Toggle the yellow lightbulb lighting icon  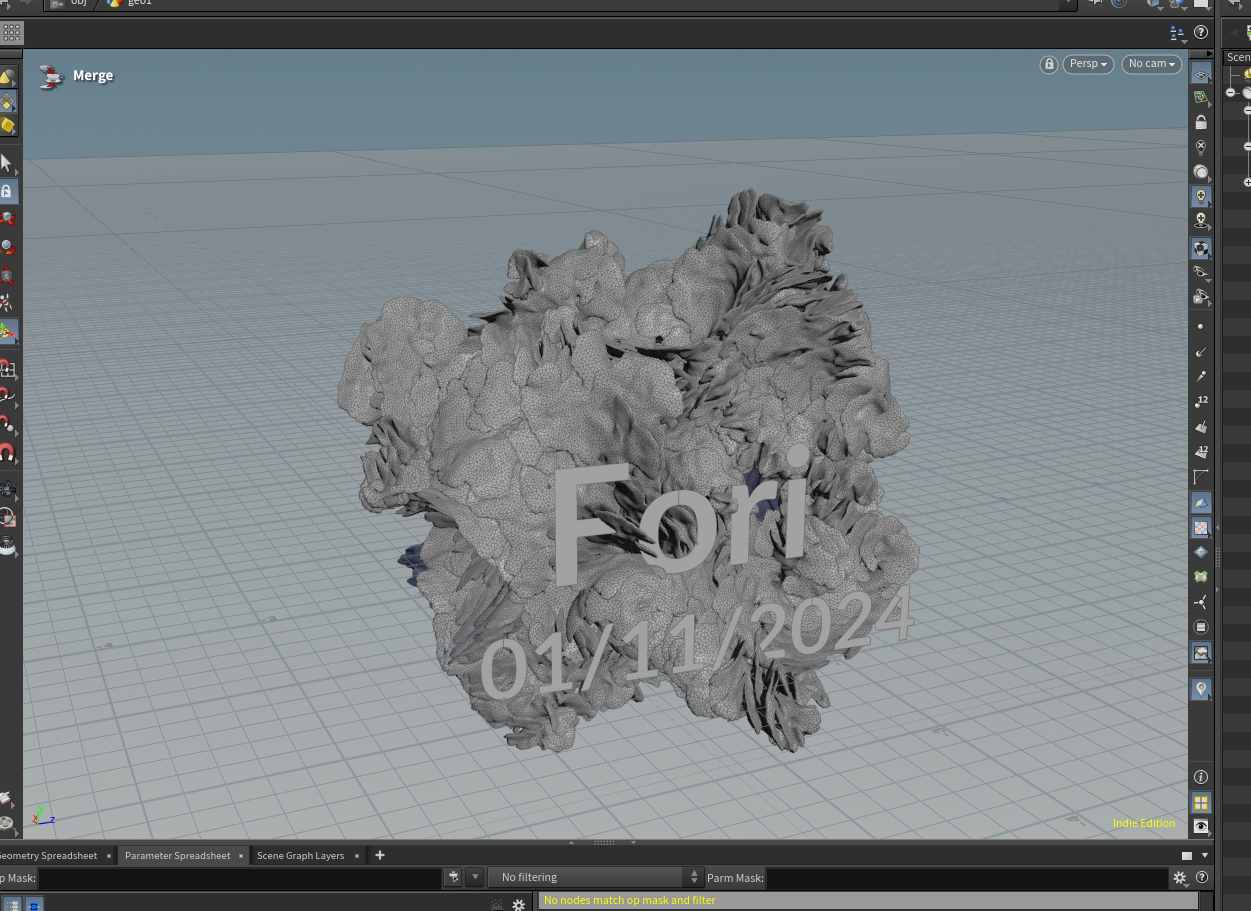(x=1201, y=197)
